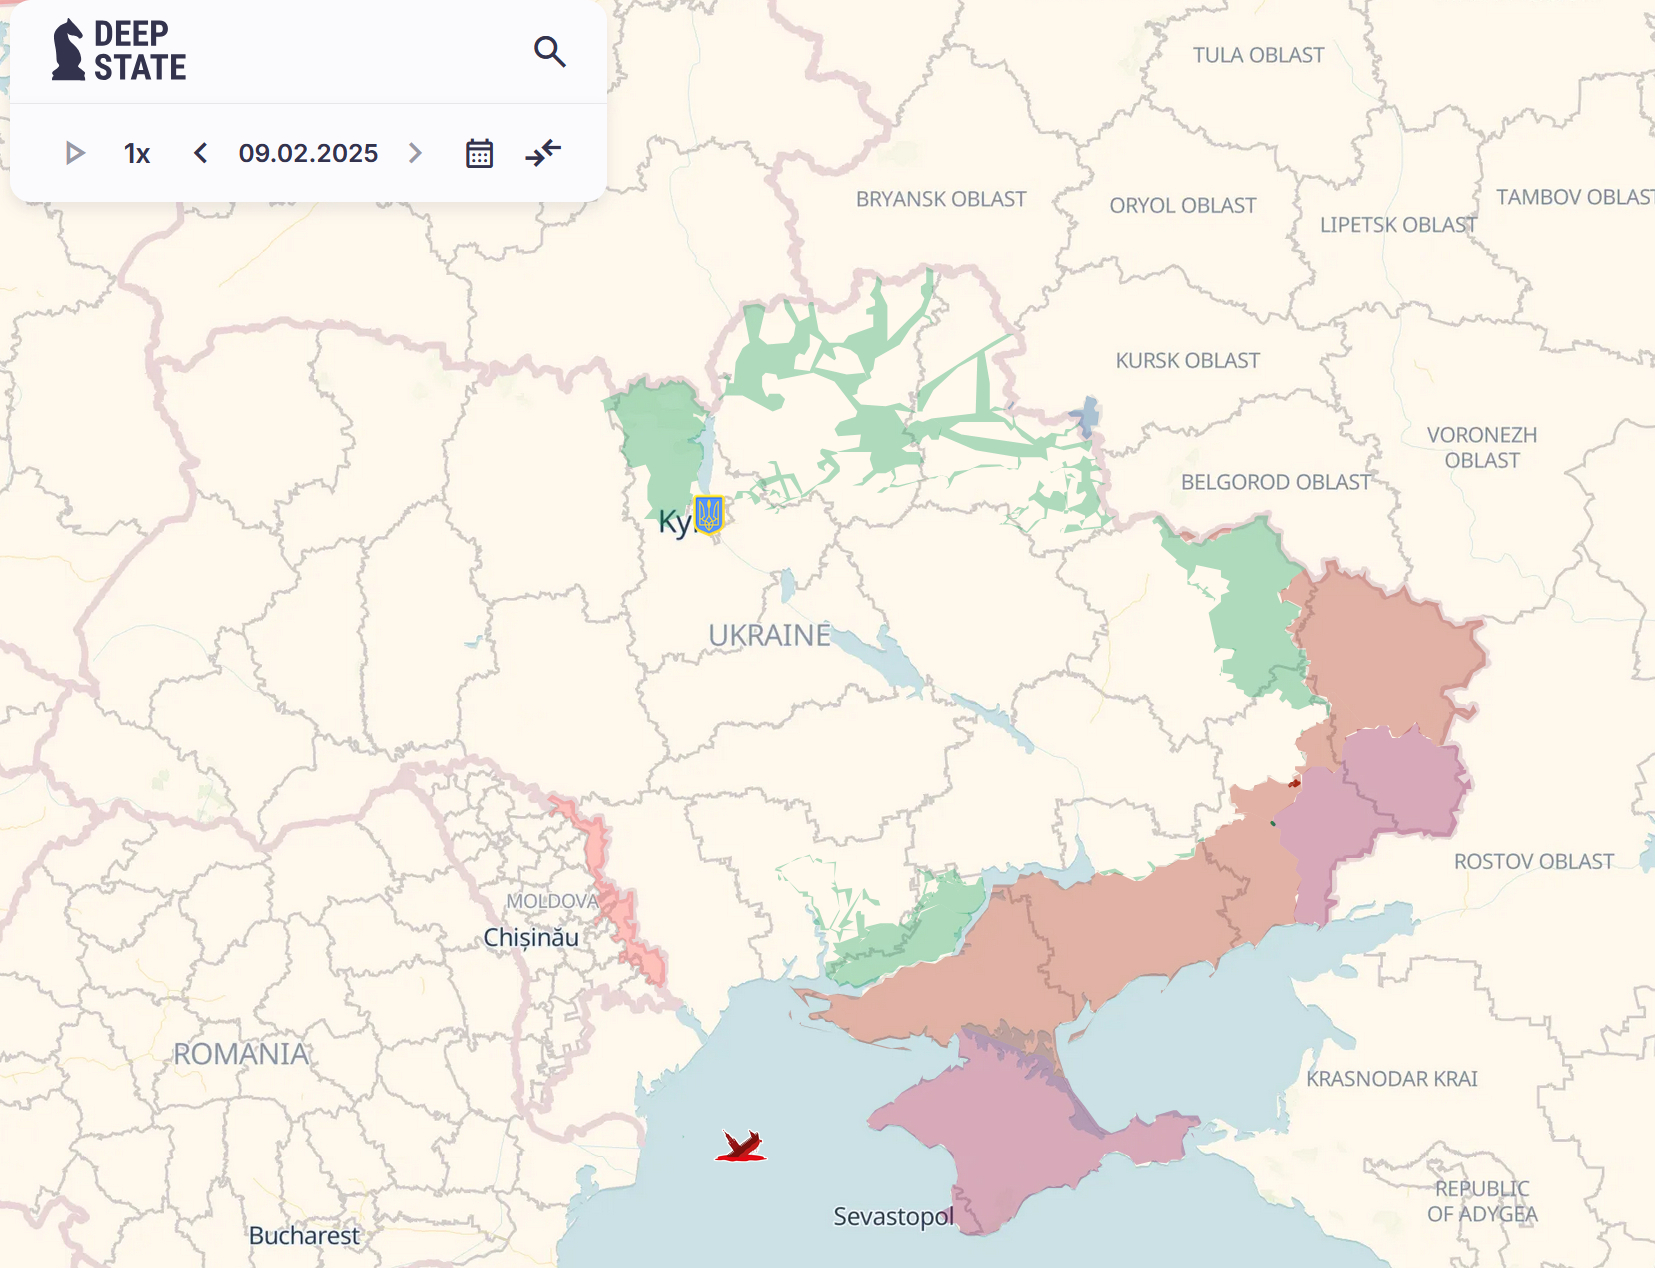Screen dimensions: 1655x1268
Task: Click the ORYOL OBLAST label
Action: (x=1183, y=205)
